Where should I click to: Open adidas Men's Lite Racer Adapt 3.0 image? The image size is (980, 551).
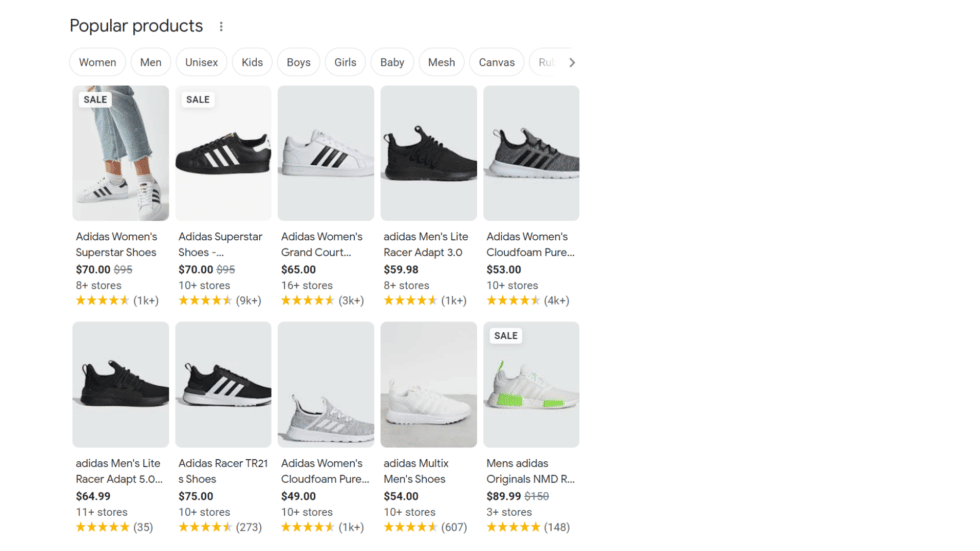click(x=429, y=153)
